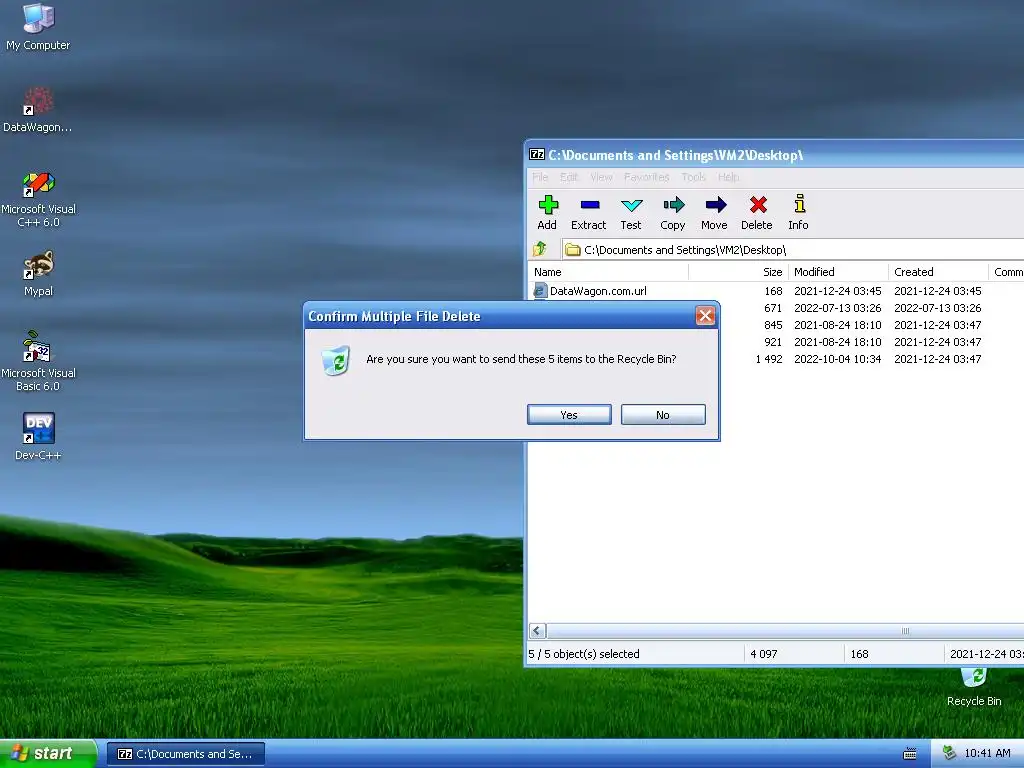Click the Test toolbar icon
Viewport: 1024px width, 768px height.
pos(631,213)
